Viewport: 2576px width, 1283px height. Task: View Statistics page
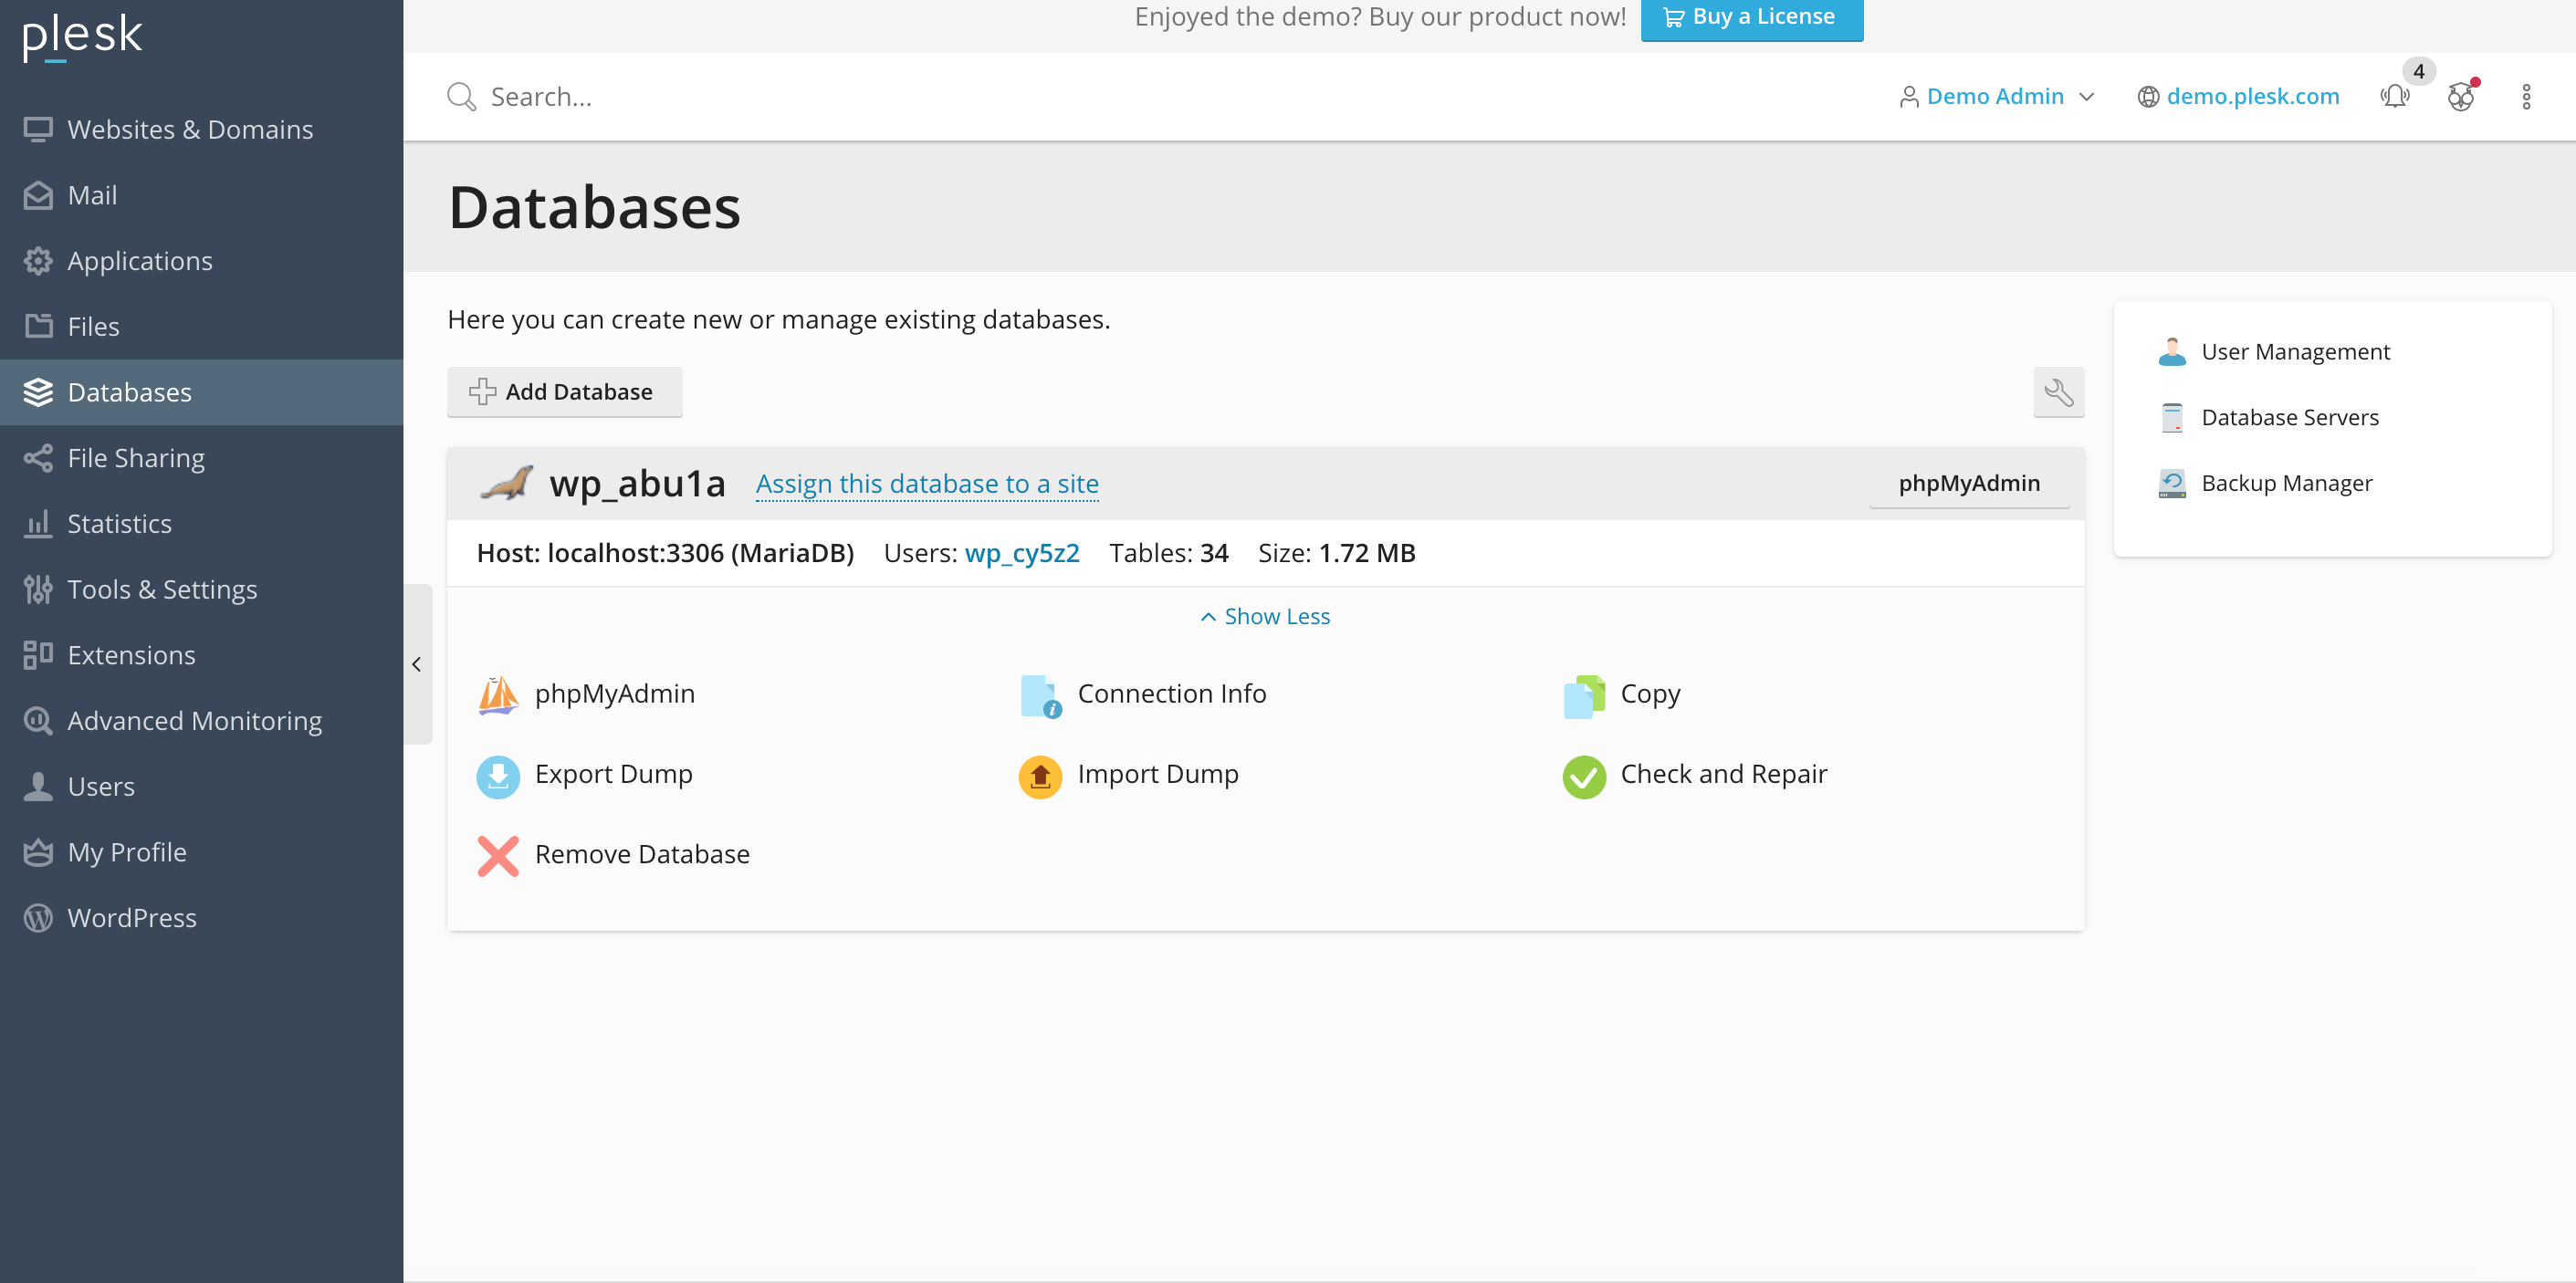201,523
